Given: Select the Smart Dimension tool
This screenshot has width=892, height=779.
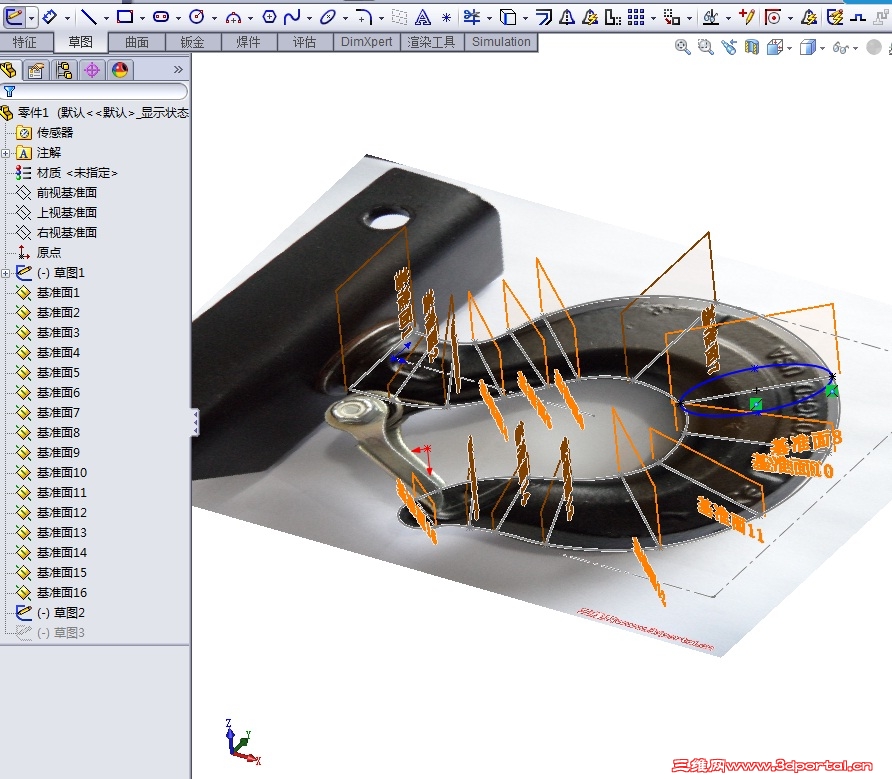Looking at the screenshot, I should (x=50, y=17).
